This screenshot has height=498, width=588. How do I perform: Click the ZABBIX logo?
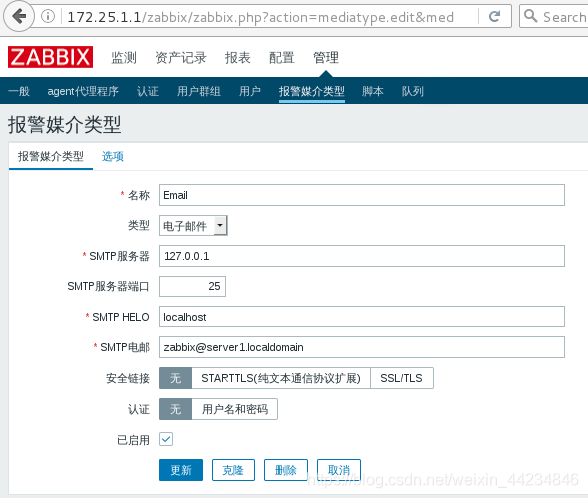click(50, 57)
